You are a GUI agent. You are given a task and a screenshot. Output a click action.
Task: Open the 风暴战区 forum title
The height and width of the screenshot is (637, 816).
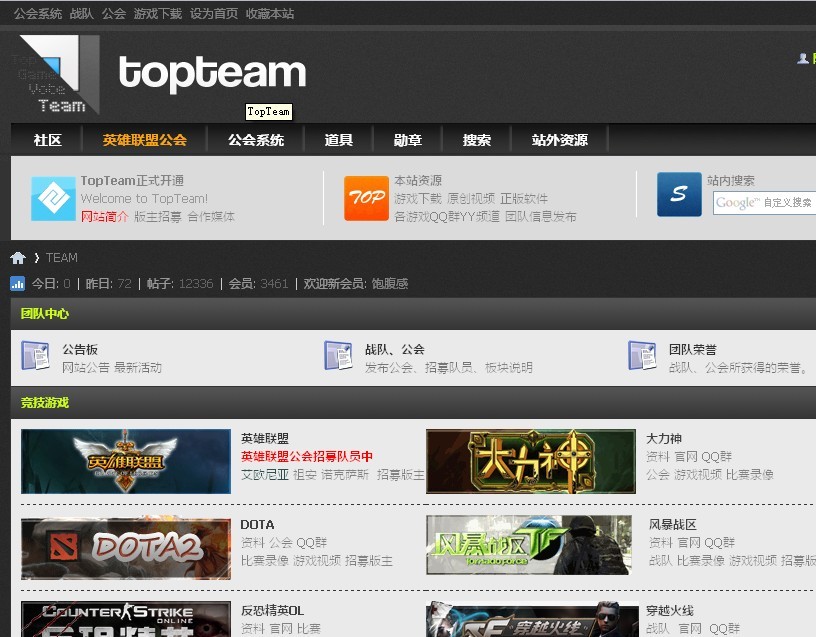coord(673,525)
